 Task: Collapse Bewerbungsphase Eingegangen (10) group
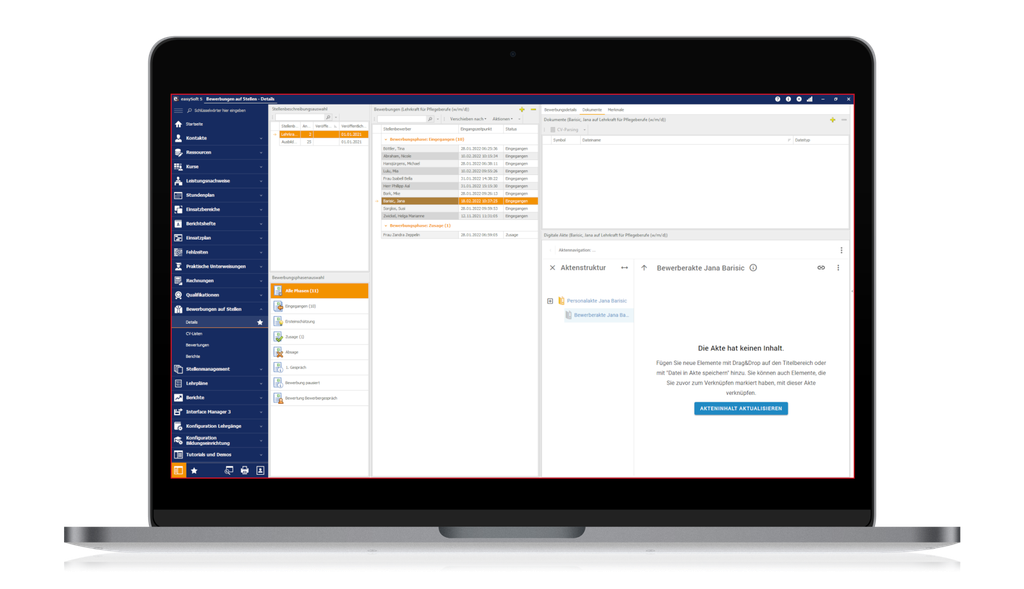point(386,140)
